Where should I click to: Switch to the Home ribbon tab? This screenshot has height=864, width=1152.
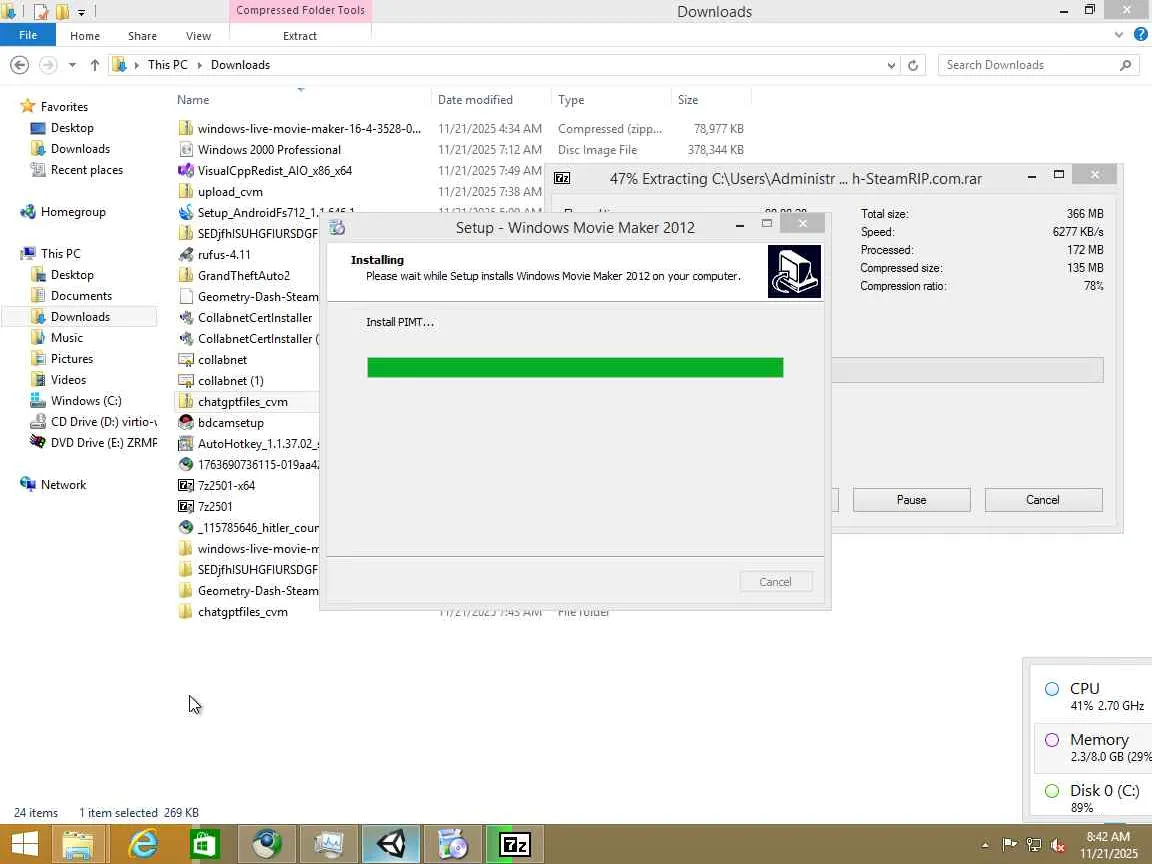pos(85,36)
